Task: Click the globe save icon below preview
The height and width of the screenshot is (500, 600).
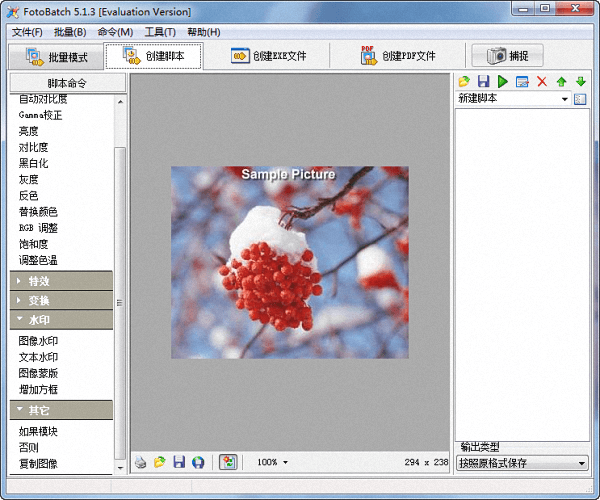Action: click(198, 462)
